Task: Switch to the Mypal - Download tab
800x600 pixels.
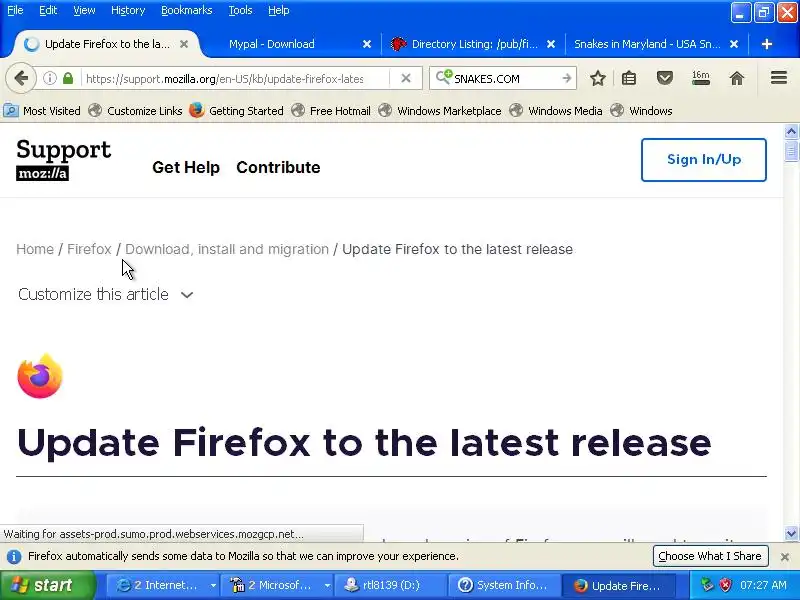Action: [271, 44]
